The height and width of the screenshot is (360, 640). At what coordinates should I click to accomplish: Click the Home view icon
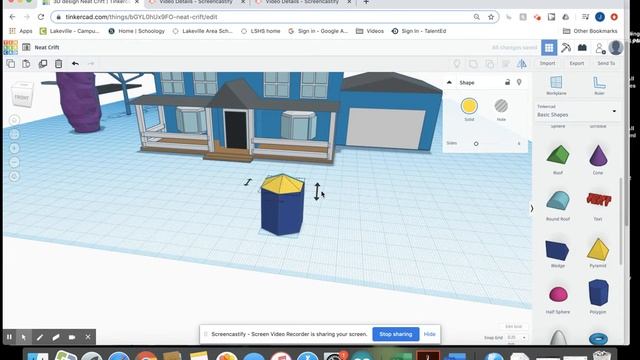click(14, 120)
